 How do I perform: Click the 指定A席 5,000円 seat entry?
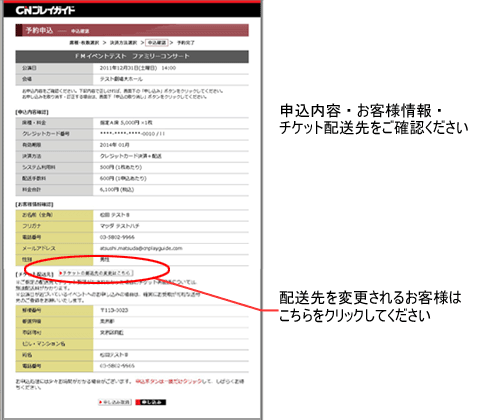126,123
